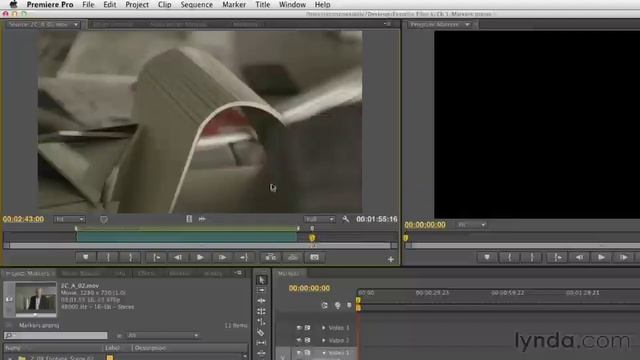Click timeline Set Encore Chapter Marker icon
Screen dimensions: 640x360
pyautogui.click(x=338, y=305)
